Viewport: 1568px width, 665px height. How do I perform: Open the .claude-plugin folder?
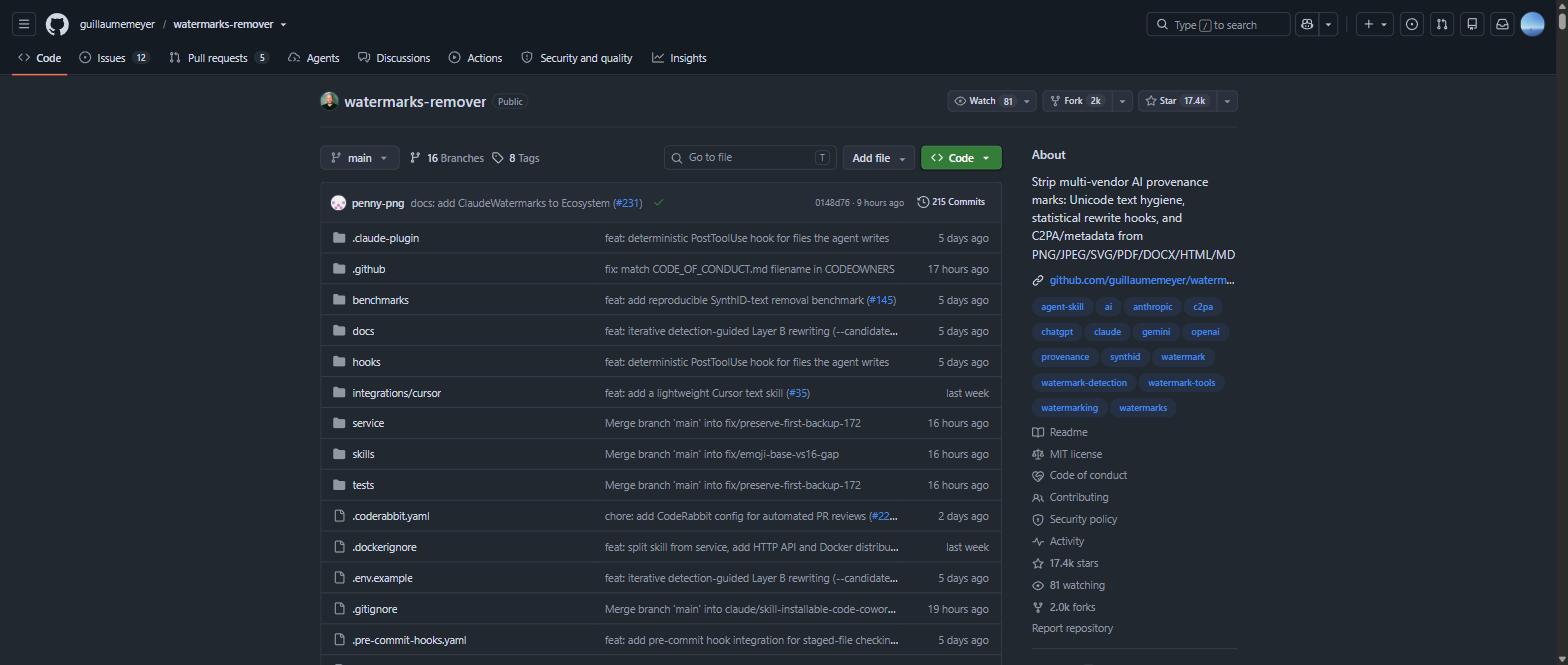(x=386, y=238)
